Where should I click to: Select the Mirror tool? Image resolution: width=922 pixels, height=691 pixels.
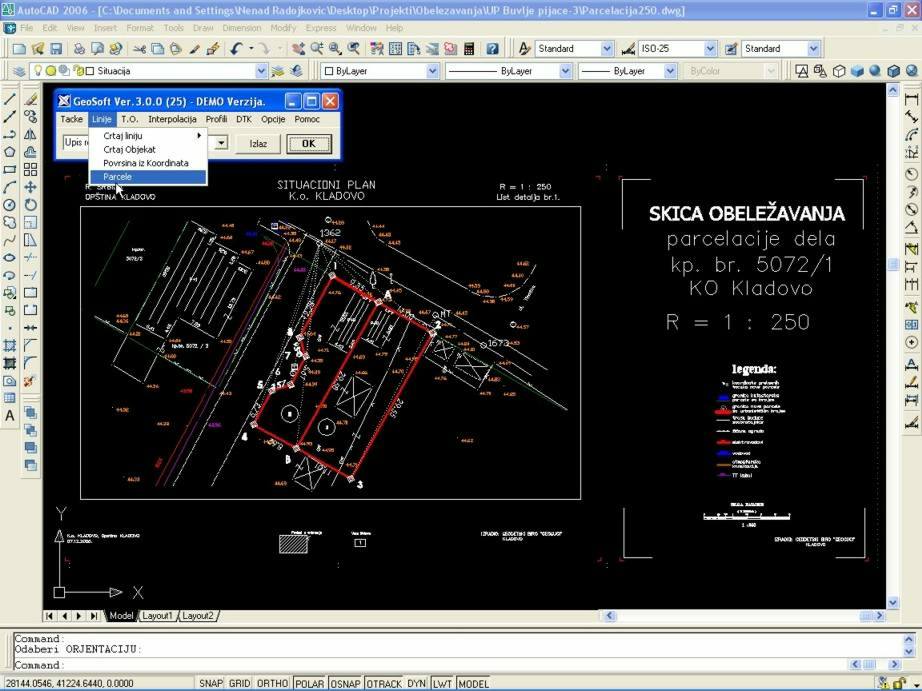point(31,135)
